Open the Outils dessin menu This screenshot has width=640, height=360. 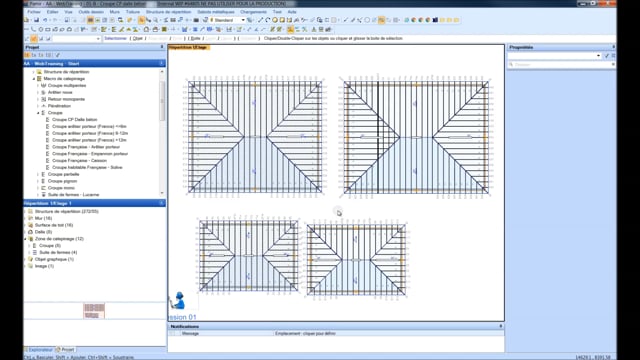click(91, 12)
